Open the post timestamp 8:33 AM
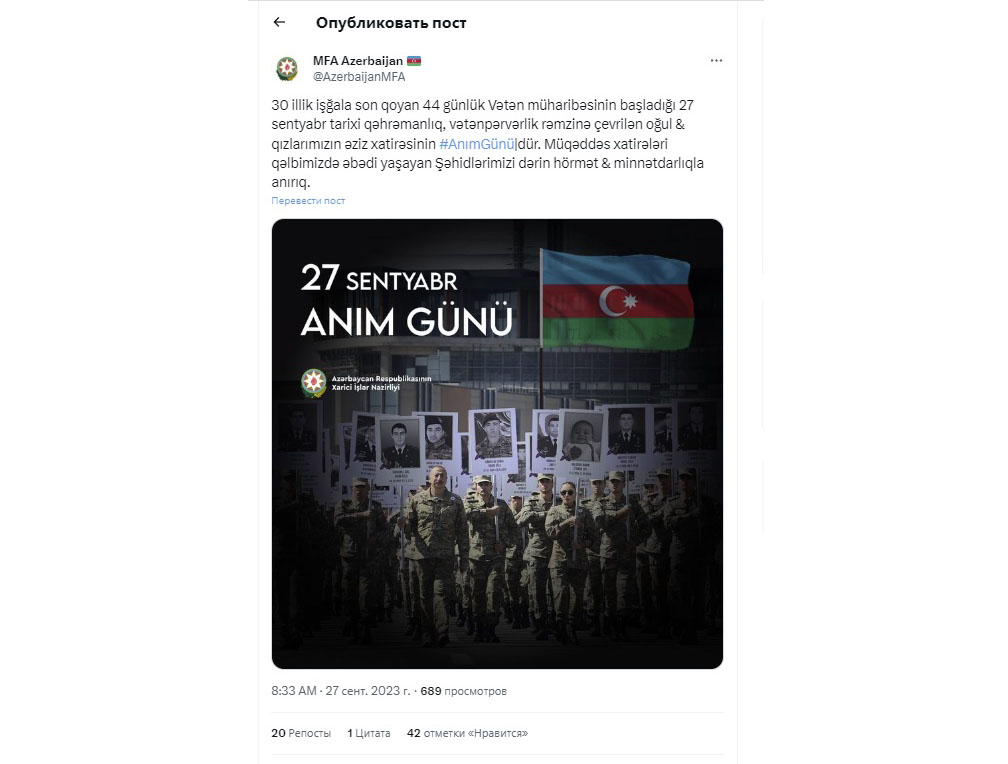Image resolution: width=1008 pixels, height=764 pixels. [x=294, y=691]
